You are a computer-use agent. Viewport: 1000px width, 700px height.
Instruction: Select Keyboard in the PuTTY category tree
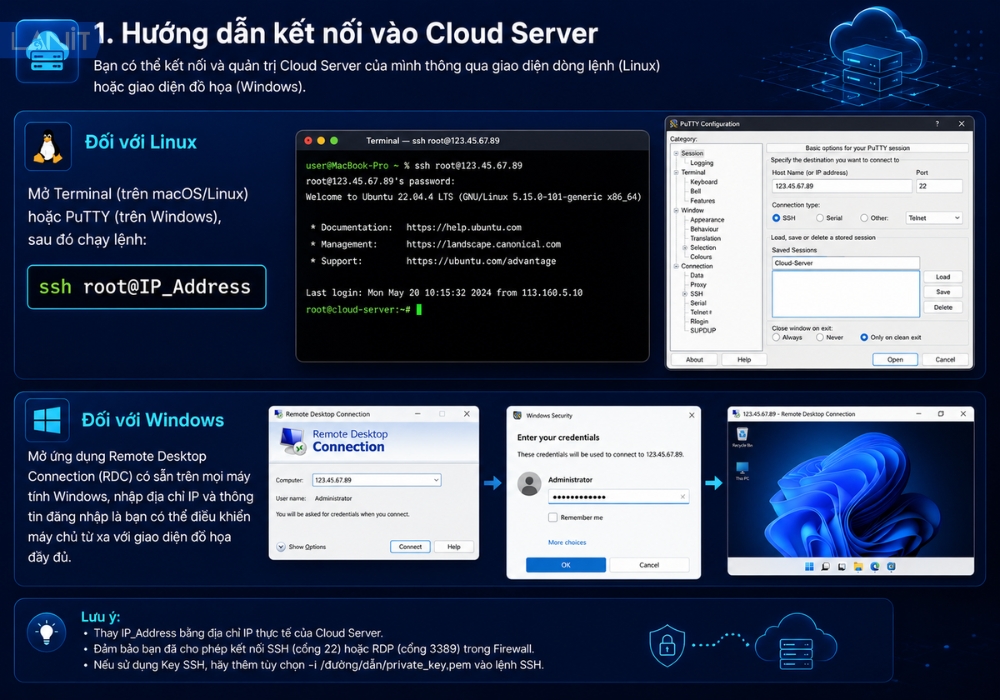703,182
